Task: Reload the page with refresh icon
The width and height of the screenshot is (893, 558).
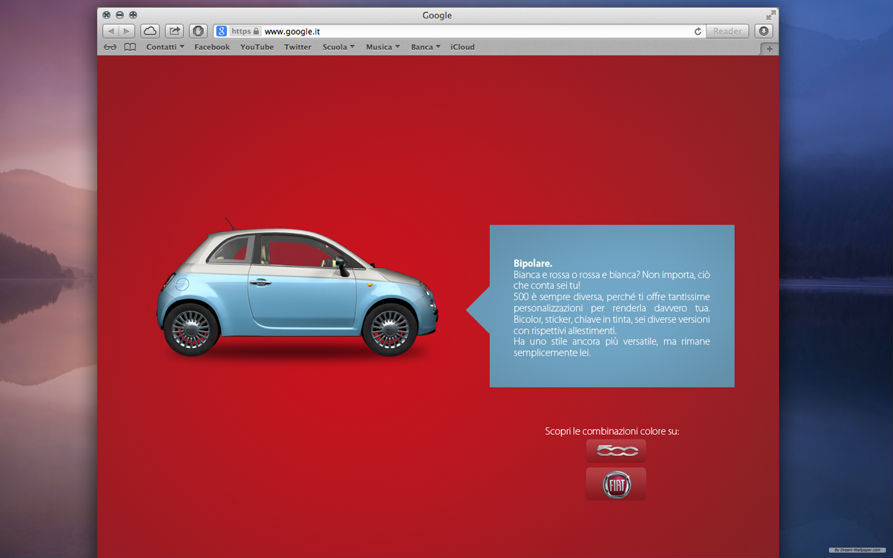Action: click(698, 31)
